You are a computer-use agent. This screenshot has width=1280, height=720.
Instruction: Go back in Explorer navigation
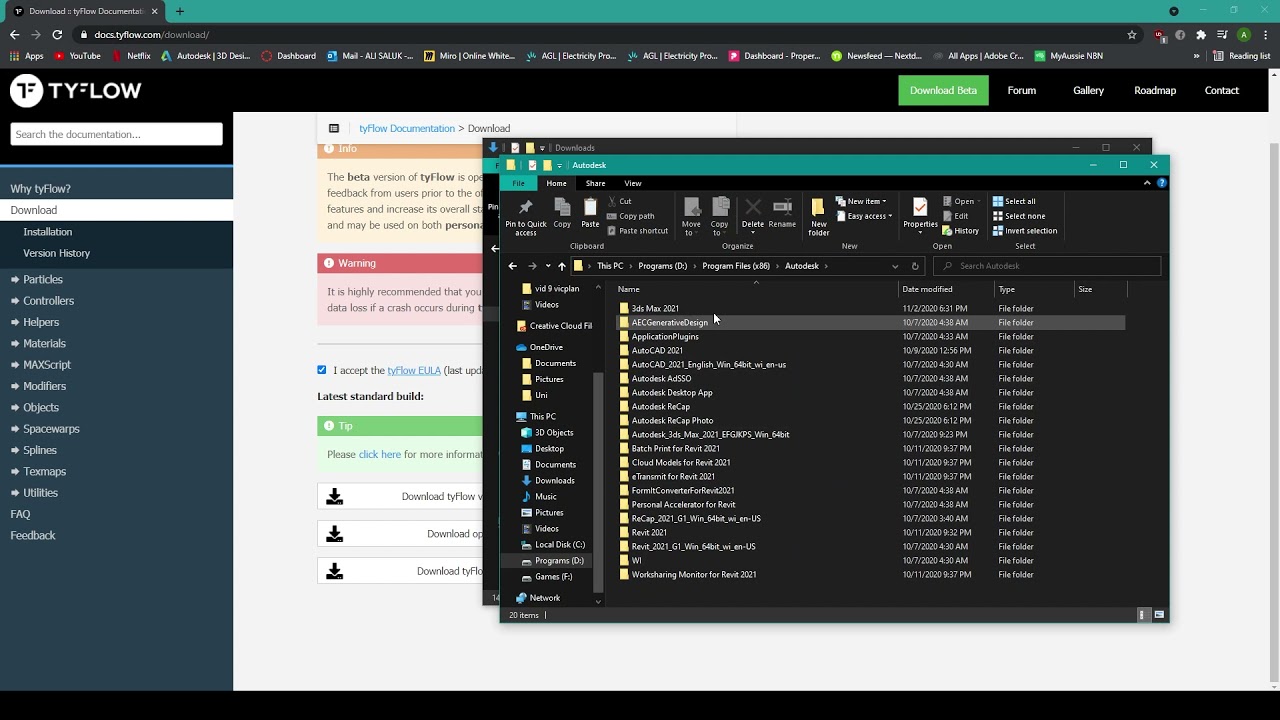point(512,266)
